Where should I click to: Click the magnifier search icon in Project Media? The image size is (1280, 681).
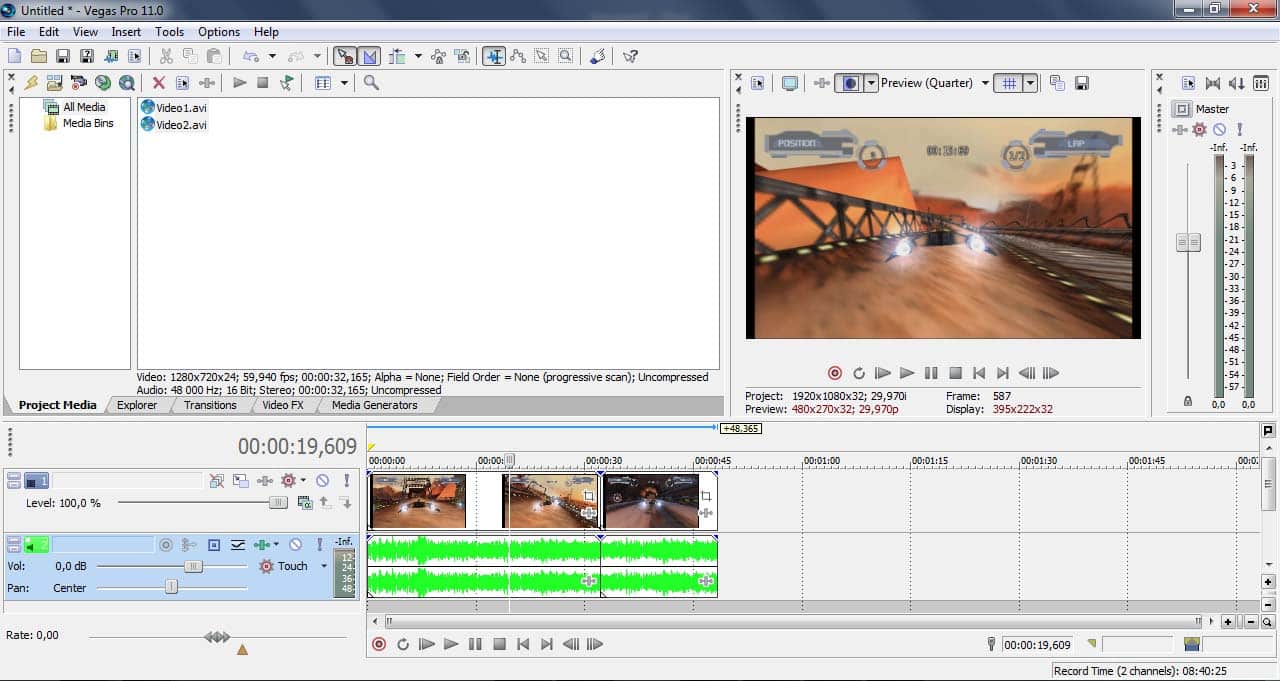click(371, 83)
